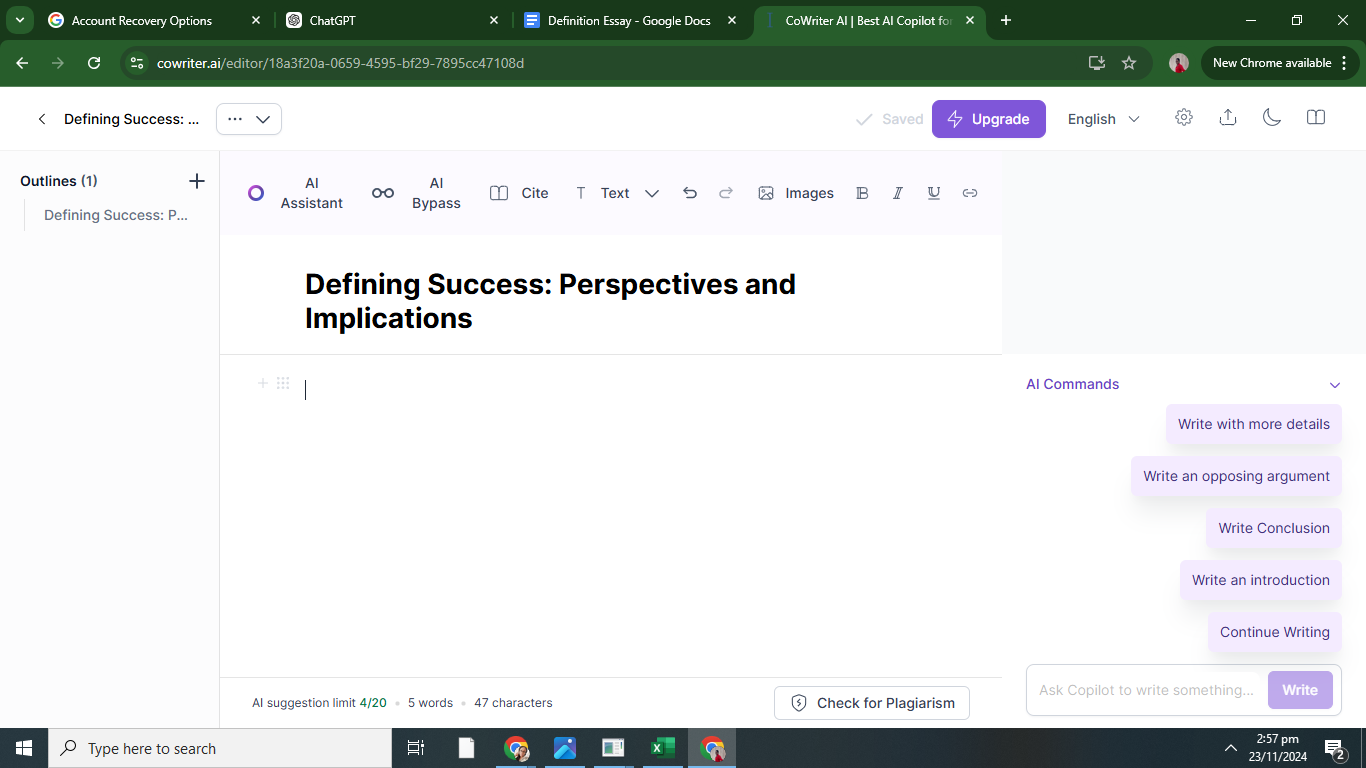Show hidden system tray icons
The width and height of the screenshot is (1366, 768).
pos(1231,748)
